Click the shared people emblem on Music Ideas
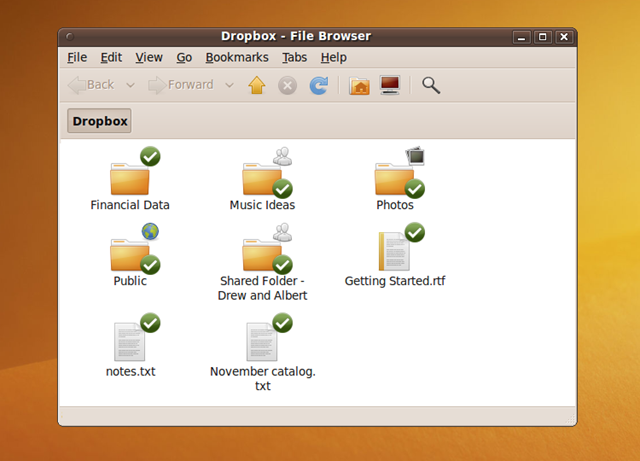 click(x=282, y=156)
